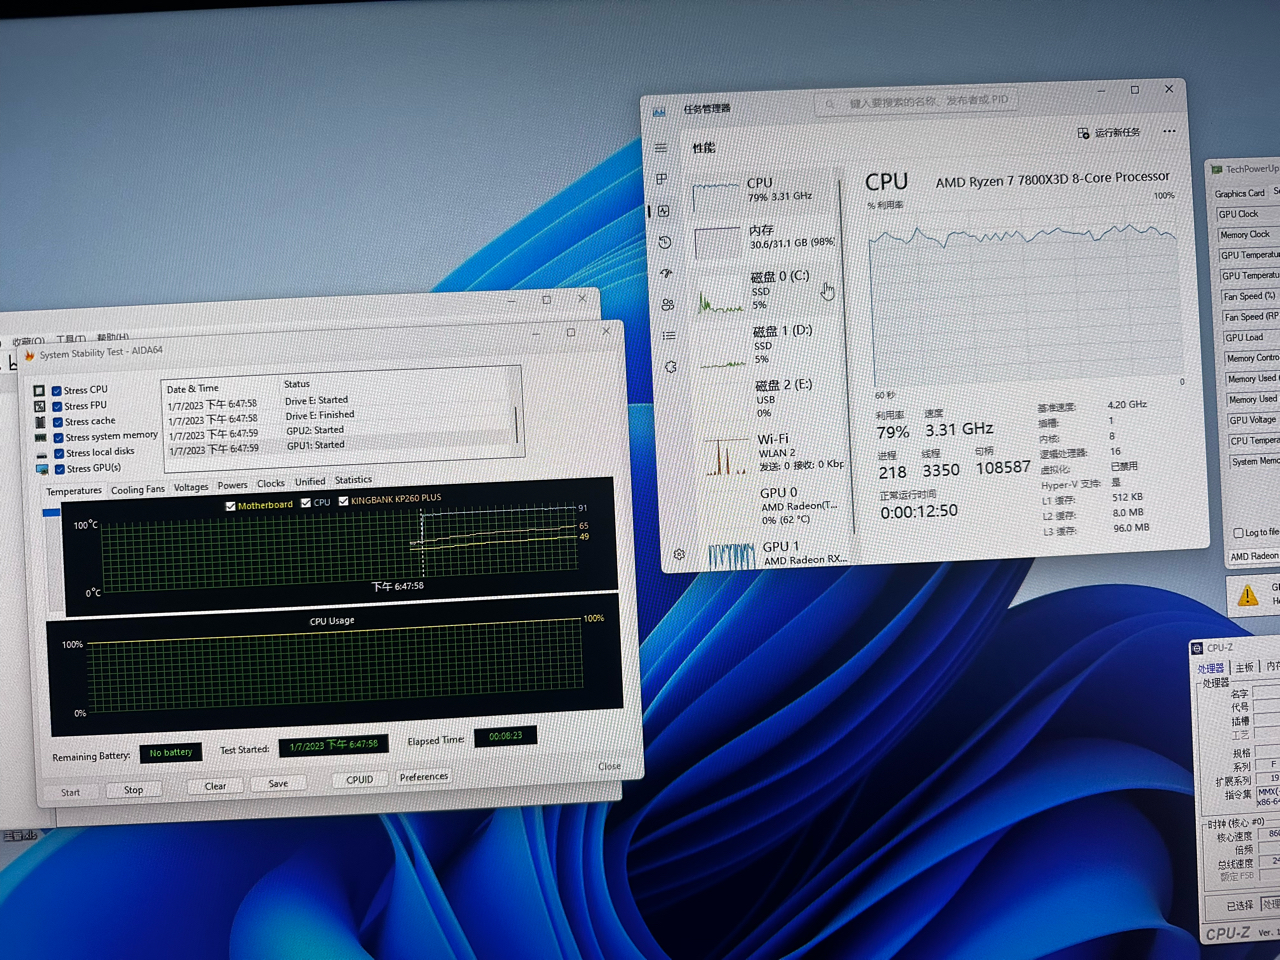Open Task Manager settings gear icon
The width and height of the screenshot is (1280, 960).
click(679, 554)
